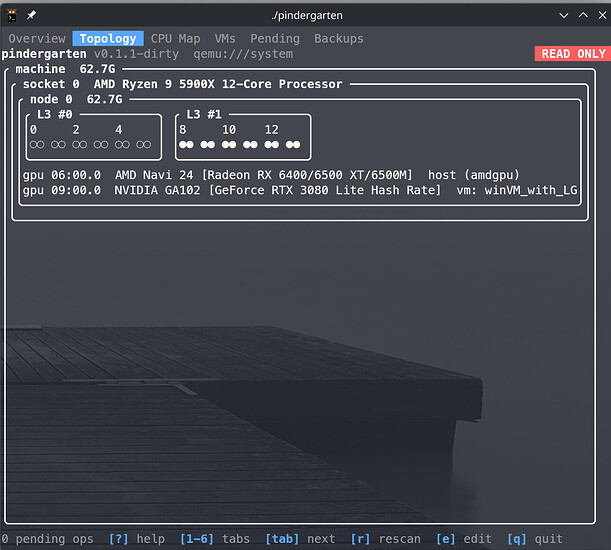
Task: Click the [1-6] tabs shortcut
Action: (x=214, y=539)
